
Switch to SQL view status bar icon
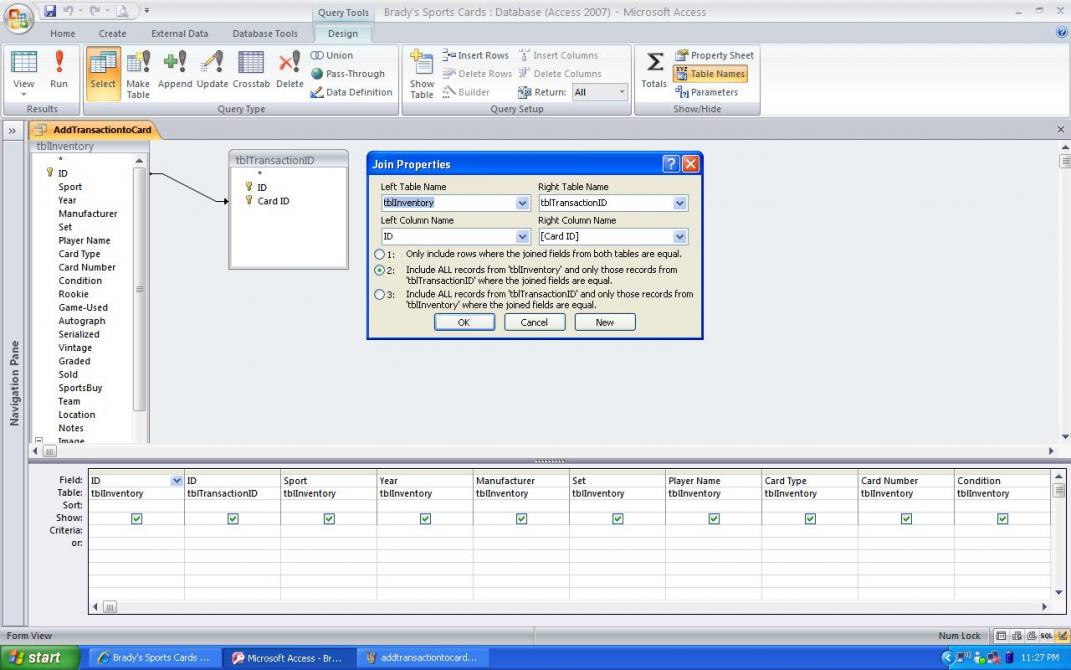click(x=1046, y=636)
